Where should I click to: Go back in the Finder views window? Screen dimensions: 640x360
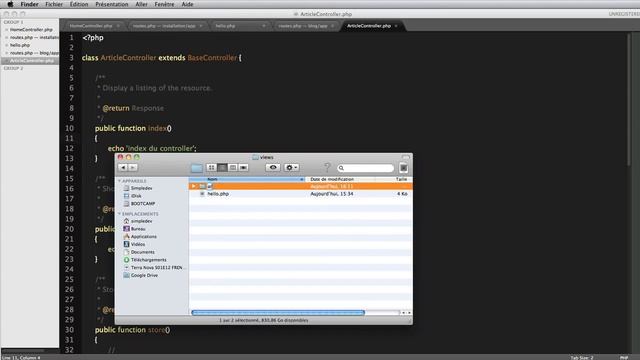(123, 167)
